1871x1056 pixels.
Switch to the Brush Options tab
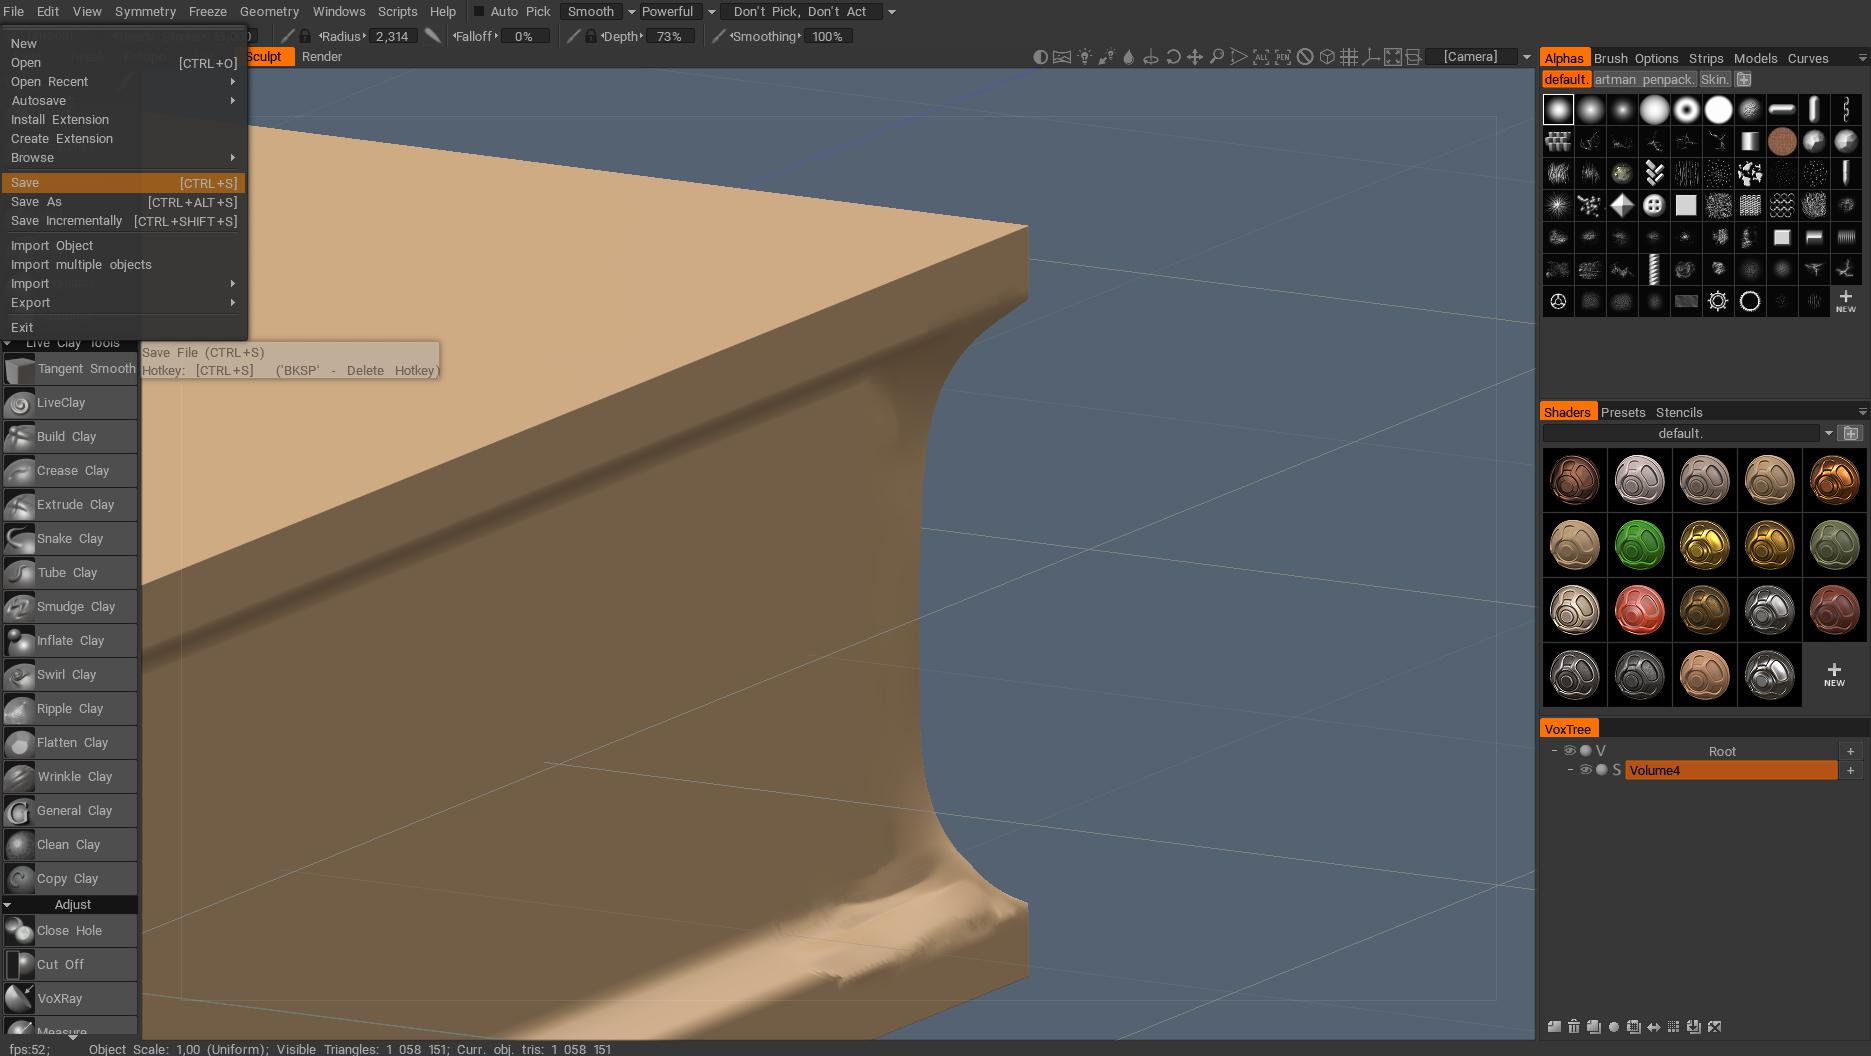point(1636,58)
